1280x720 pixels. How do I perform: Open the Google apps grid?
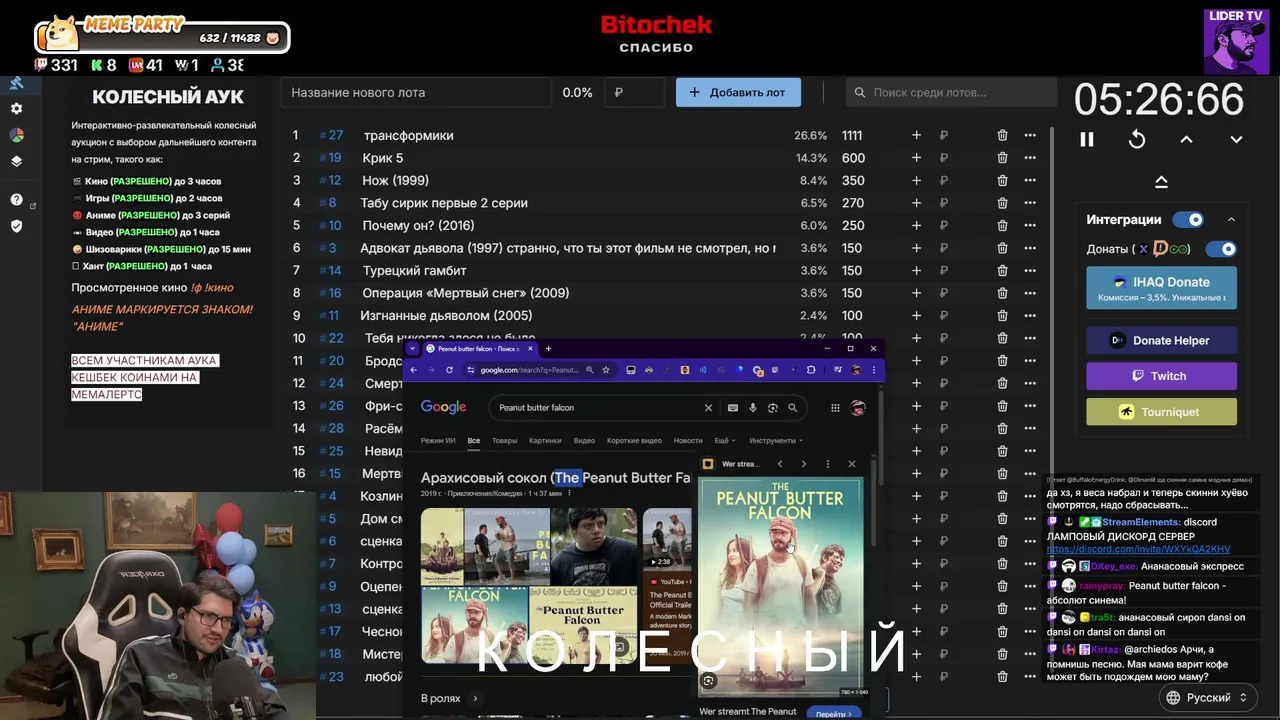point(835,408)
